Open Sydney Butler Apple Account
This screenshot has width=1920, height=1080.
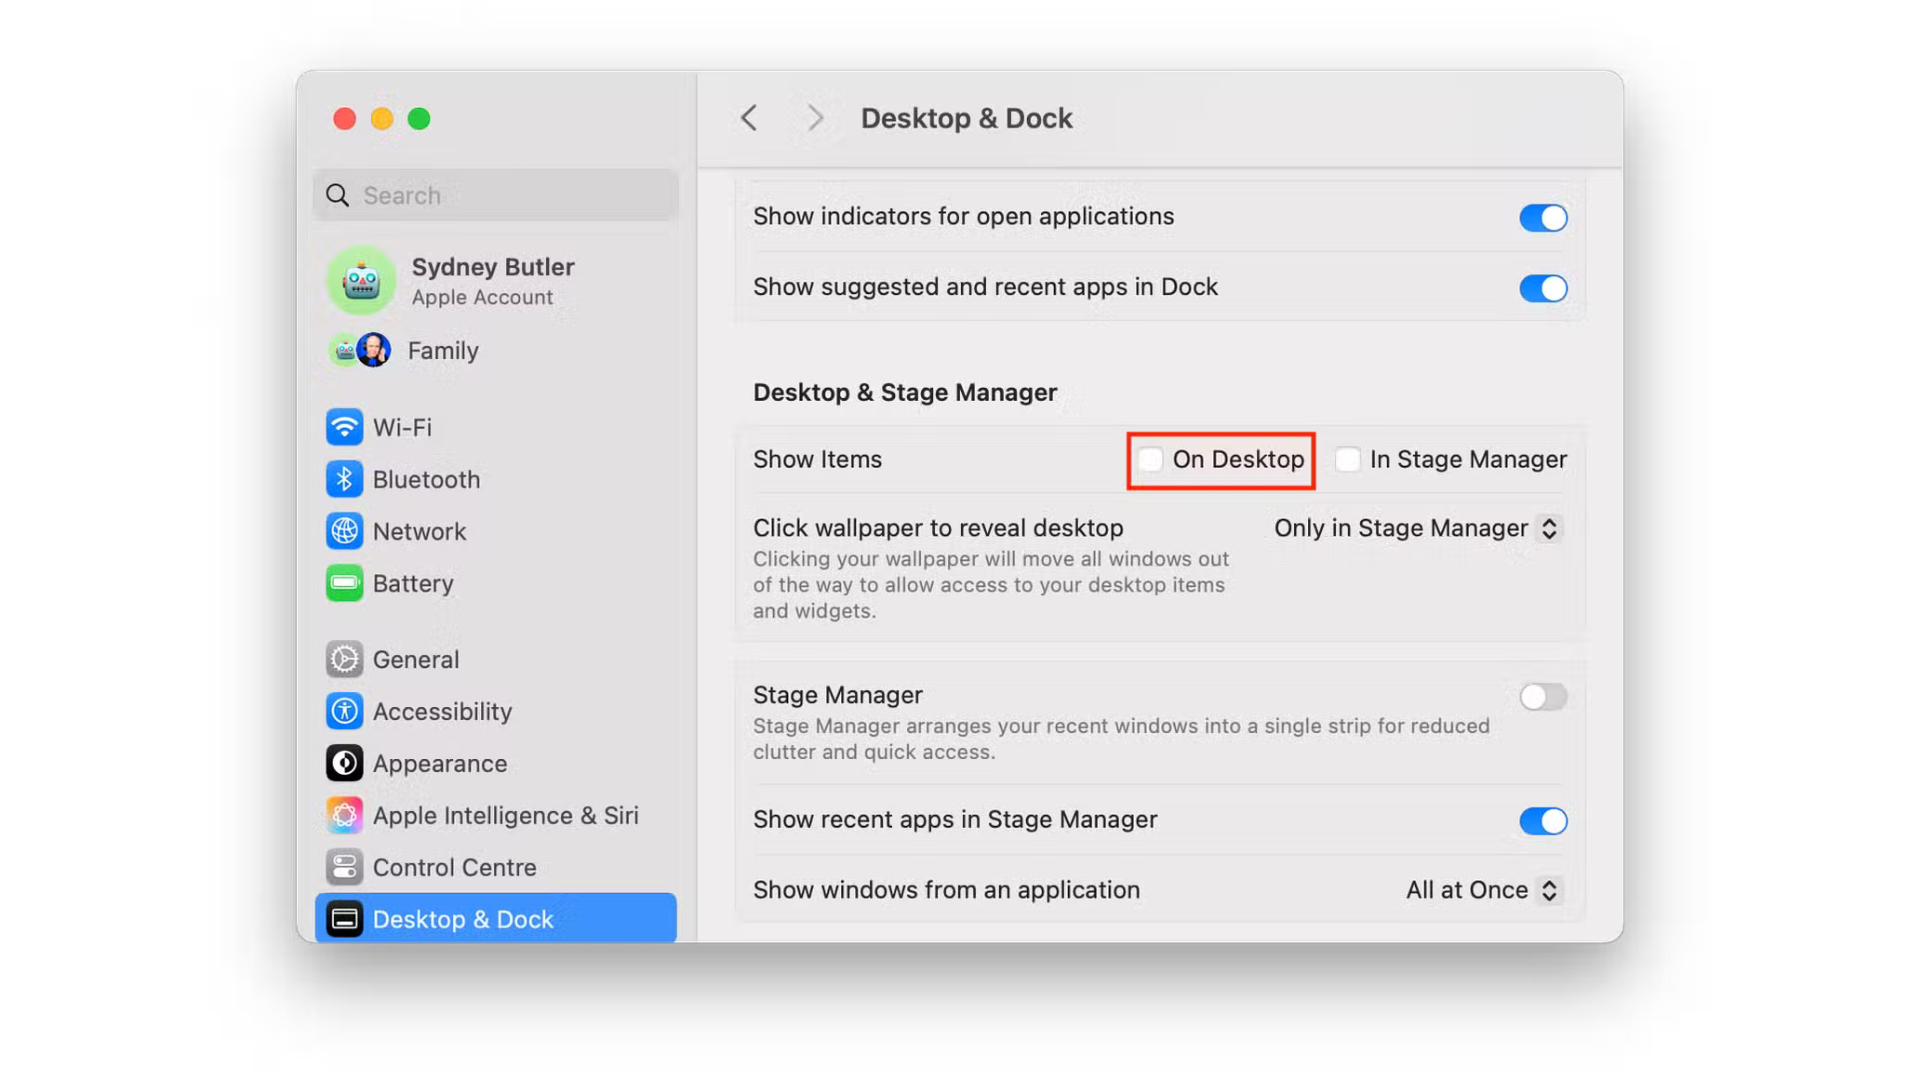coord(492,280)
